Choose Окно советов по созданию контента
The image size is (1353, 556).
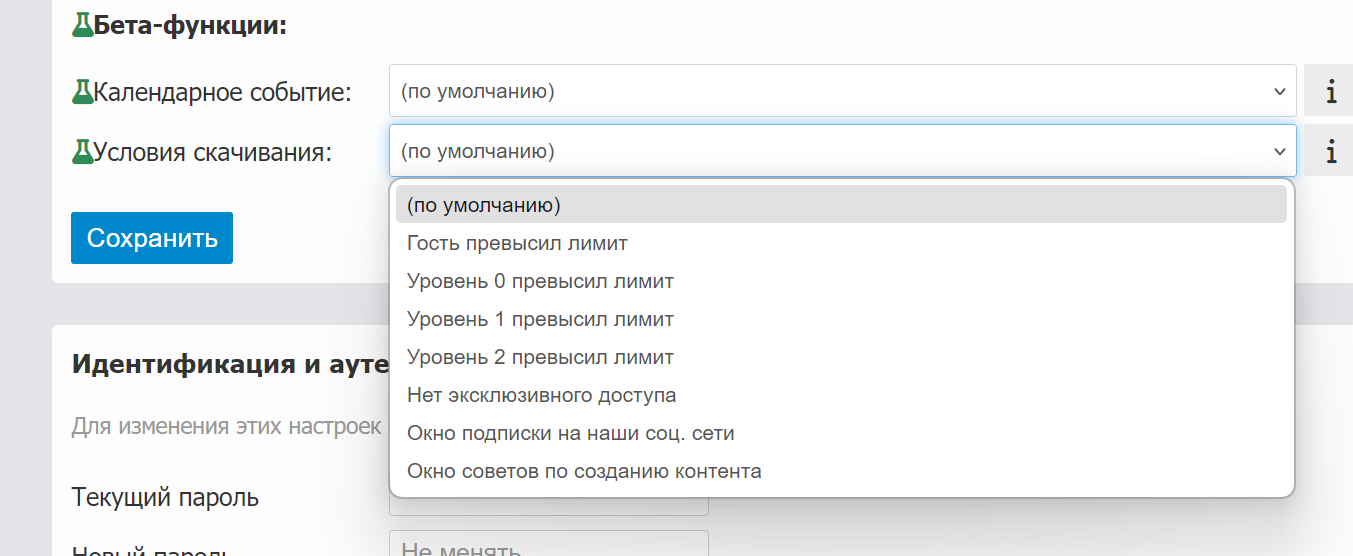click(584, 471)
